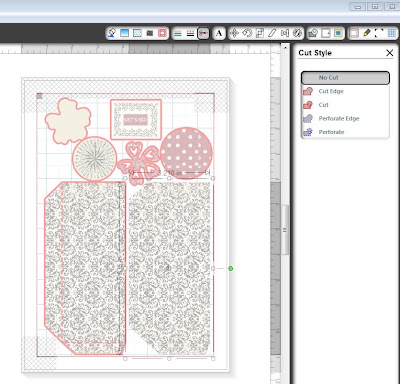Open the Page settings pink square icon

[354, 33]
